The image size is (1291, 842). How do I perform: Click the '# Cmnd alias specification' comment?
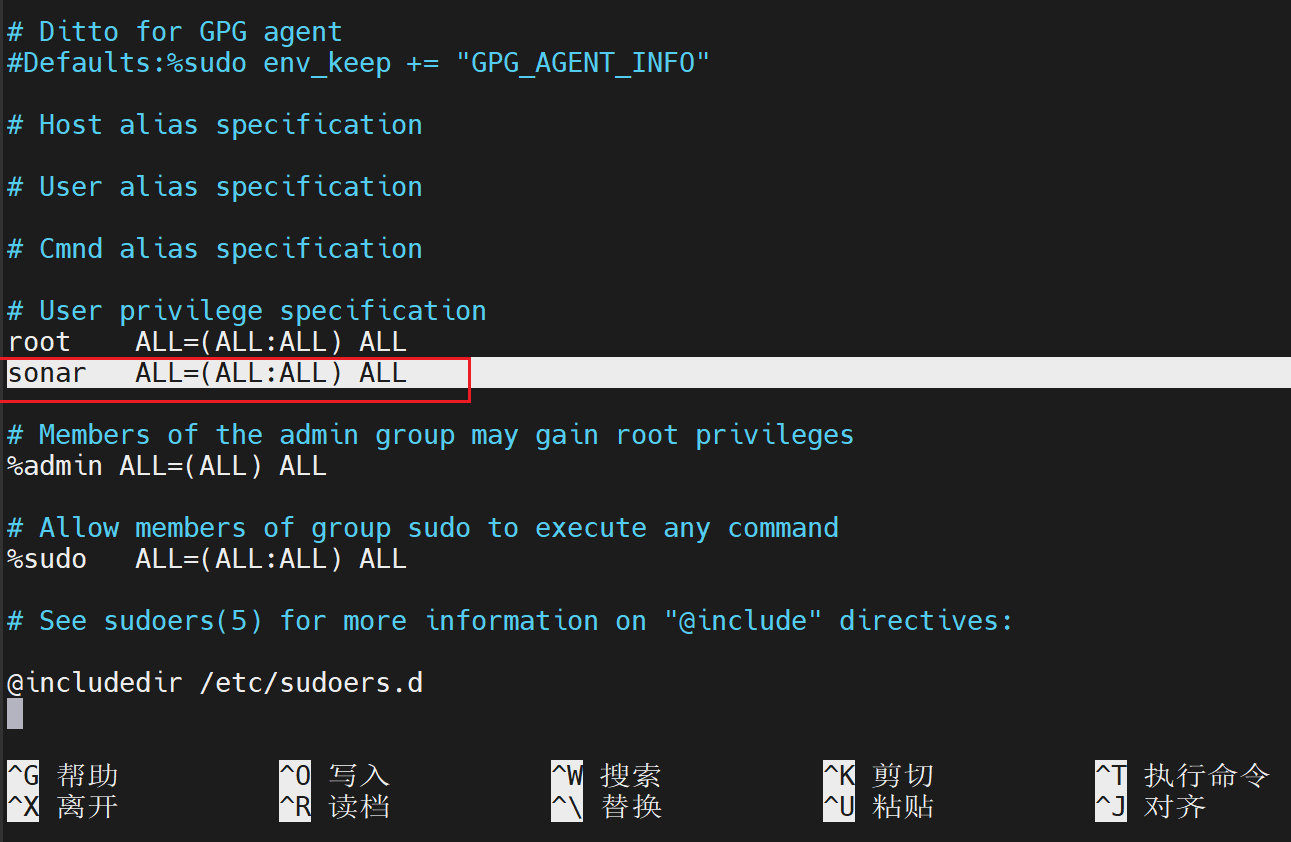215,249
